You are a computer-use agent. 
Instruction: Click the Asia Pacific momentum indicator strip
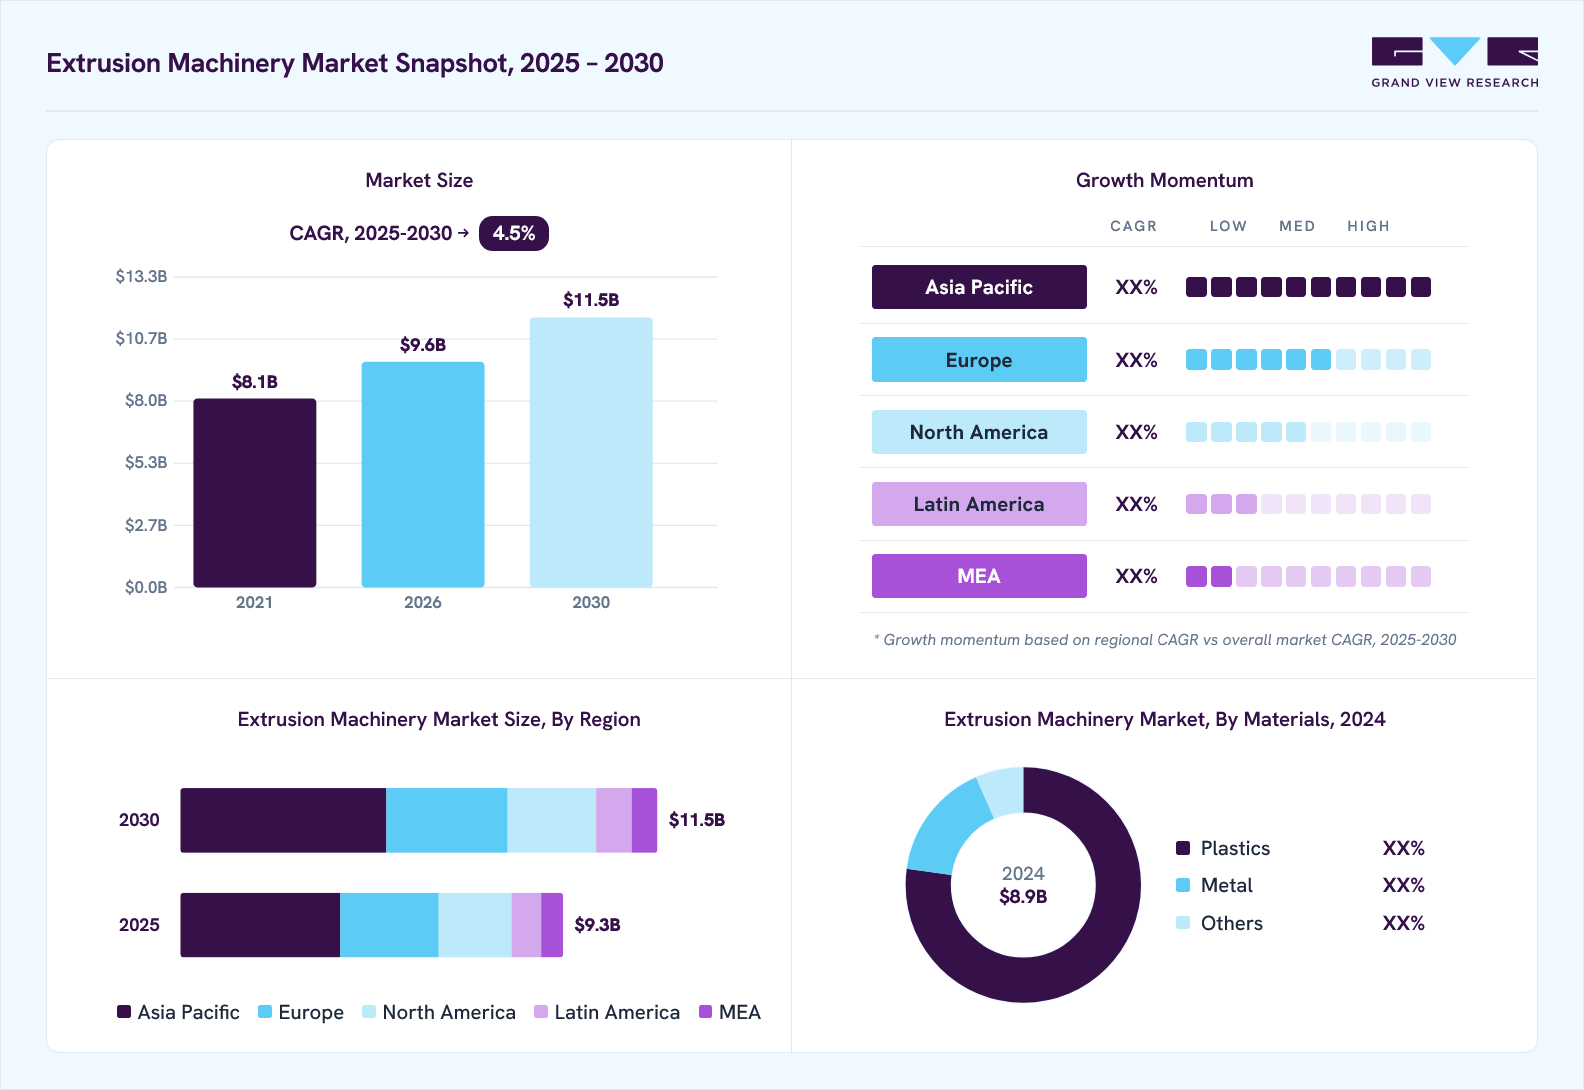coord(1308,287)
